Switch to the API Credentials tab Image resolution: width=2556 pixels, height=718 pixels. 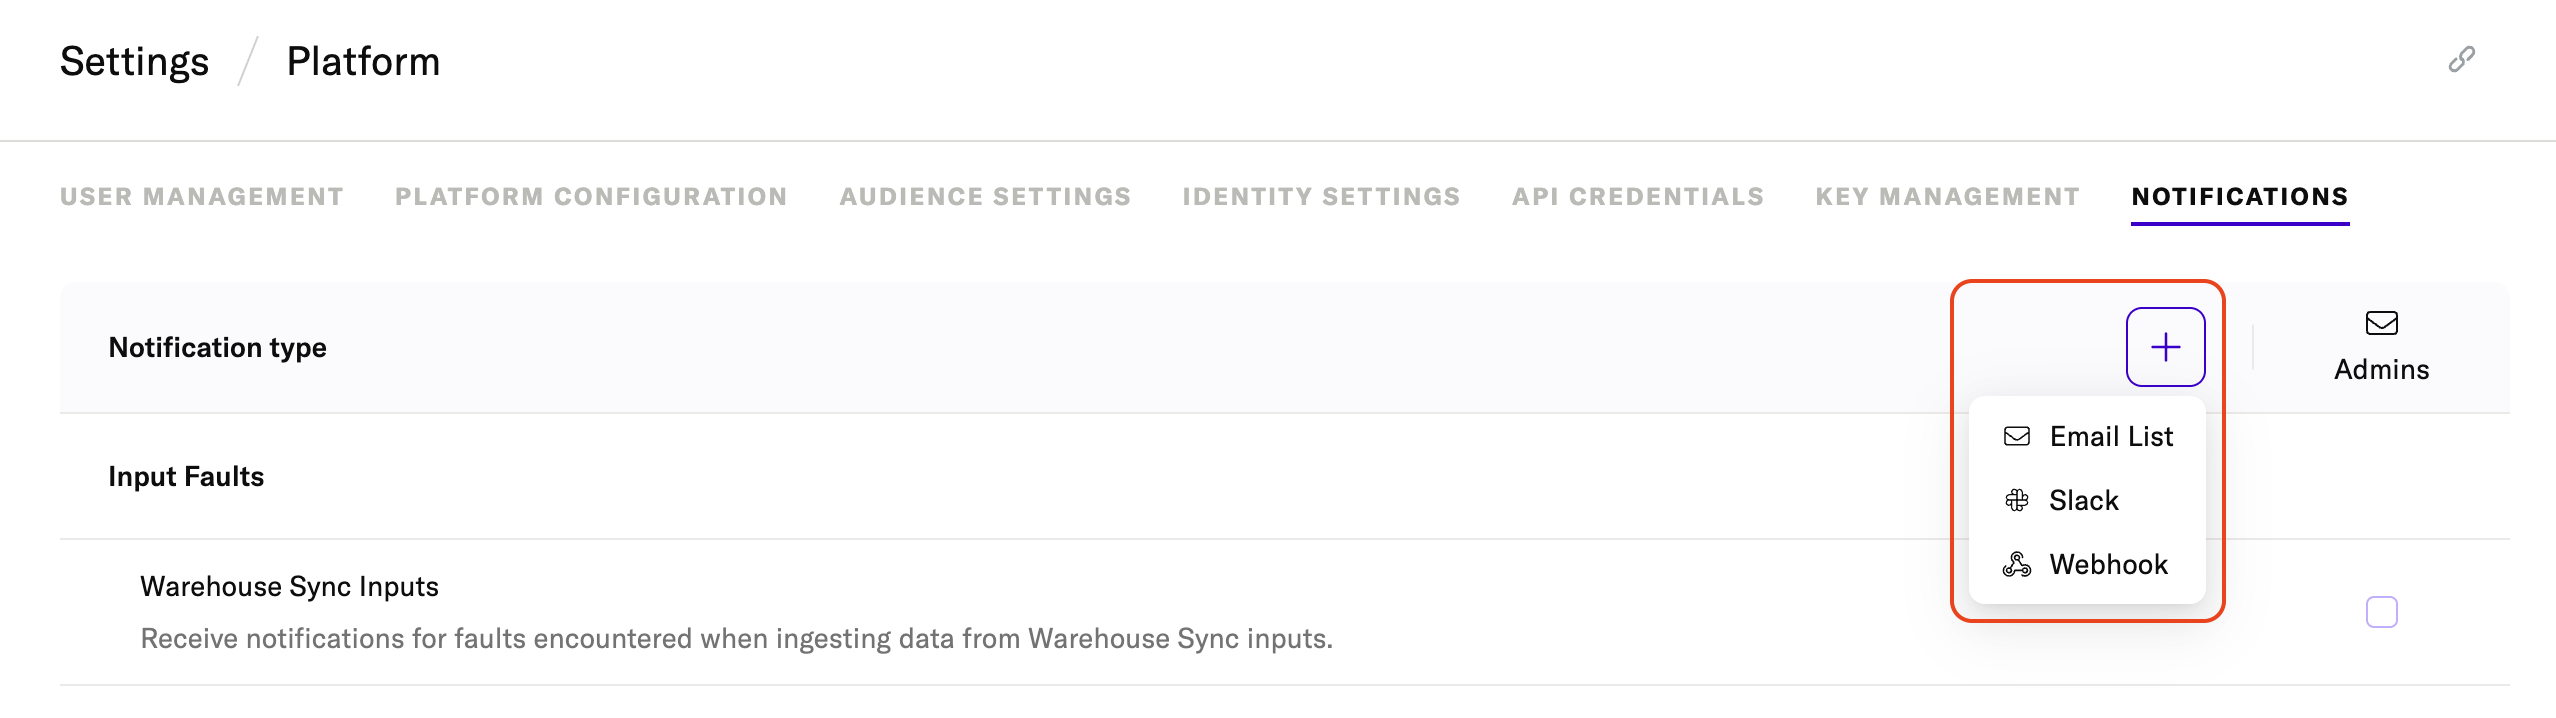coord(1638,197)
